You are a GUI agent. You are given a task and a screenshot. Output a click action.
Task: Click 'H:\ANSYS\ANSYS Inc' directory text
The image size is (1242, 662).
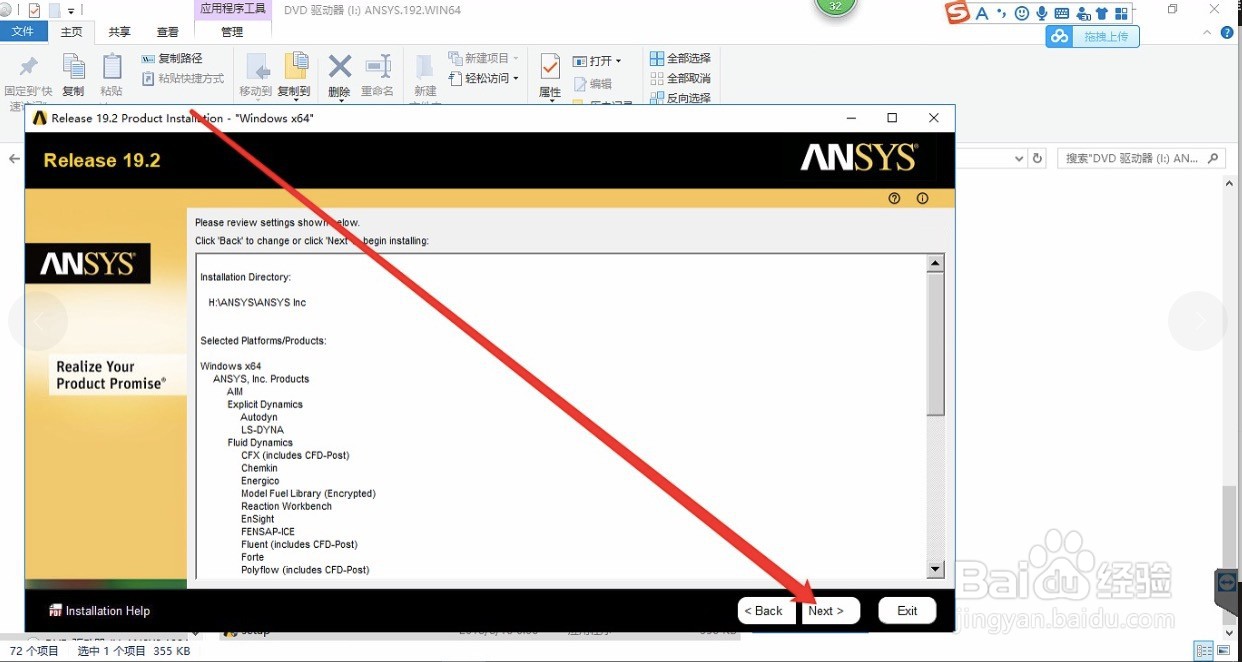pyautogui.click(x=257, y=302)
